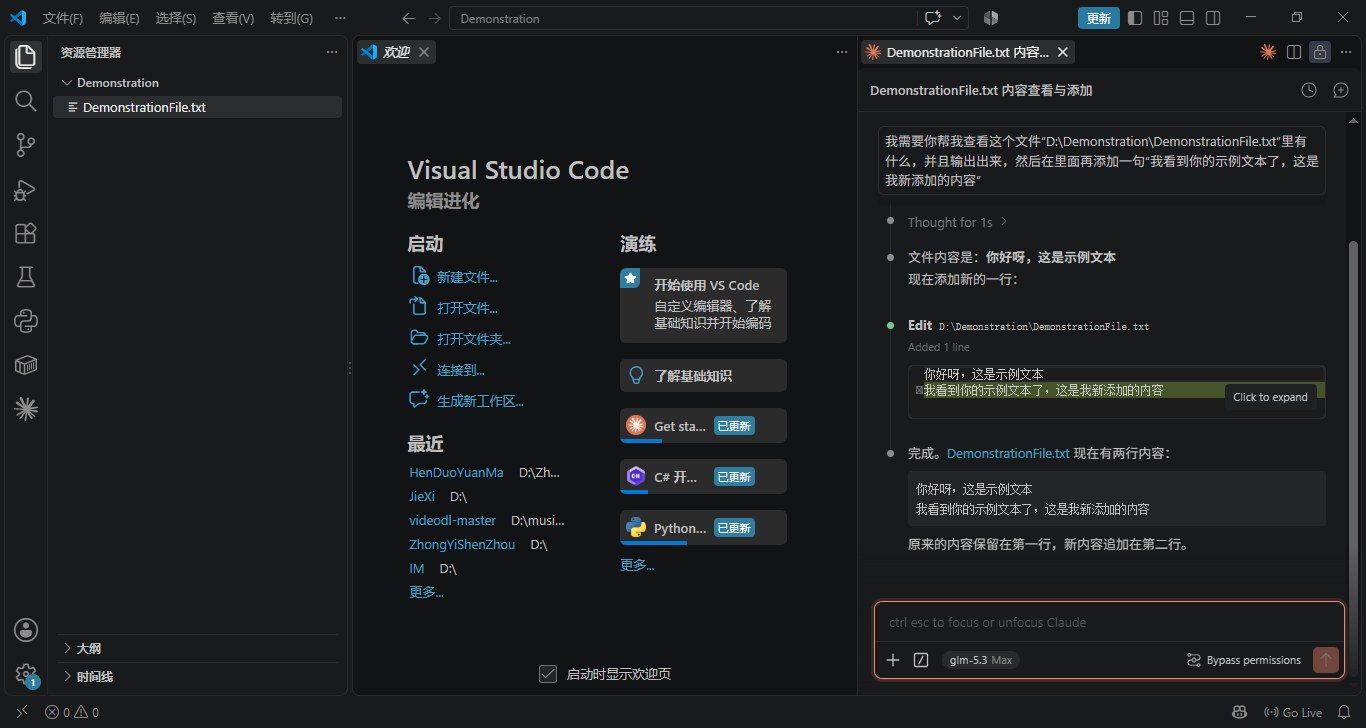Open Manage gear icon with badge
Screen dimensions: 1366x728
click(x=26, y=674)
